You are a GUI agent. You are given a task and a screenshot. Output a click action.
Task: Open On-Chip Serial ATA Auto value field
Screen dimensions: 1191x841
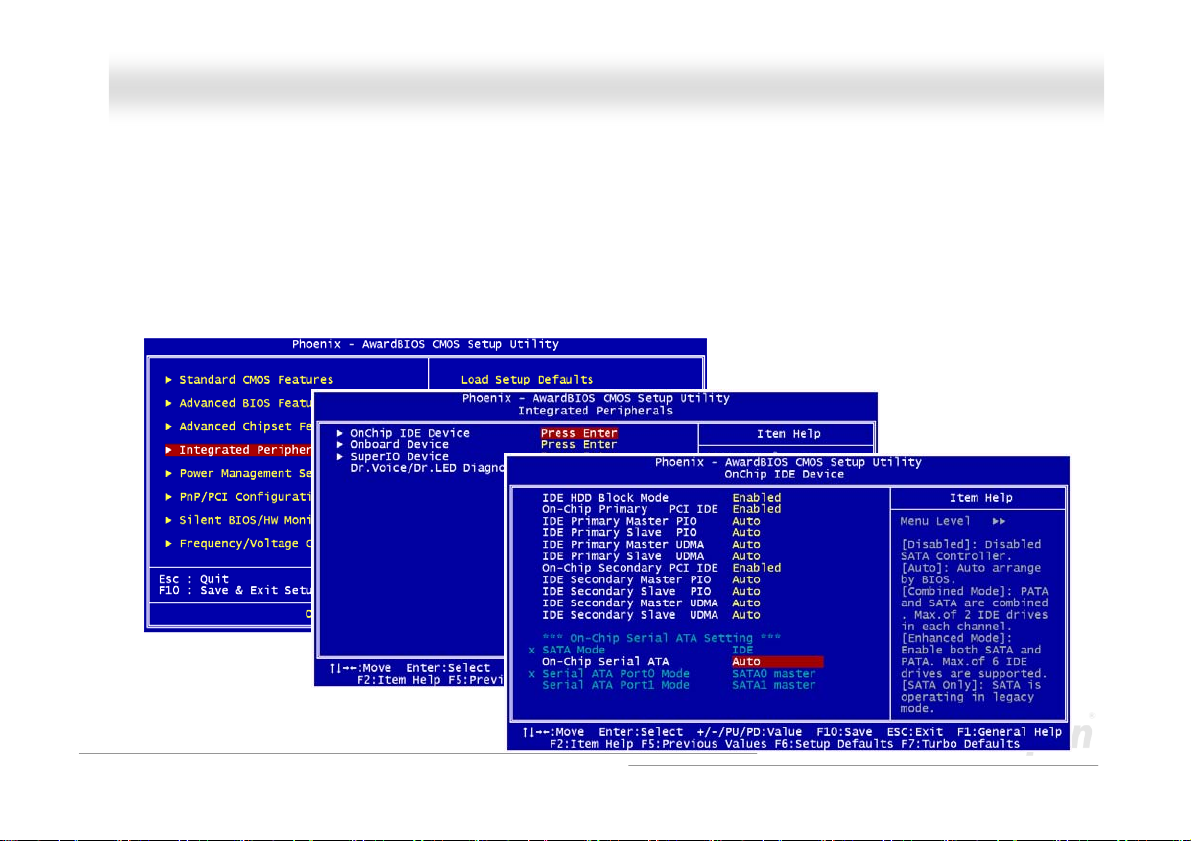pyautogui.click(x=777, y=662)
